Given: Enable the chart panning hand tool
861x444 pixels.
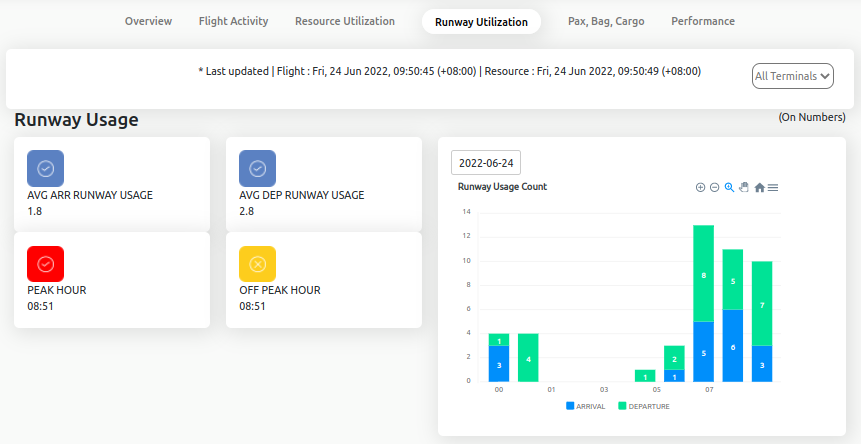Looking at the screenshot, I should point(744,187).
